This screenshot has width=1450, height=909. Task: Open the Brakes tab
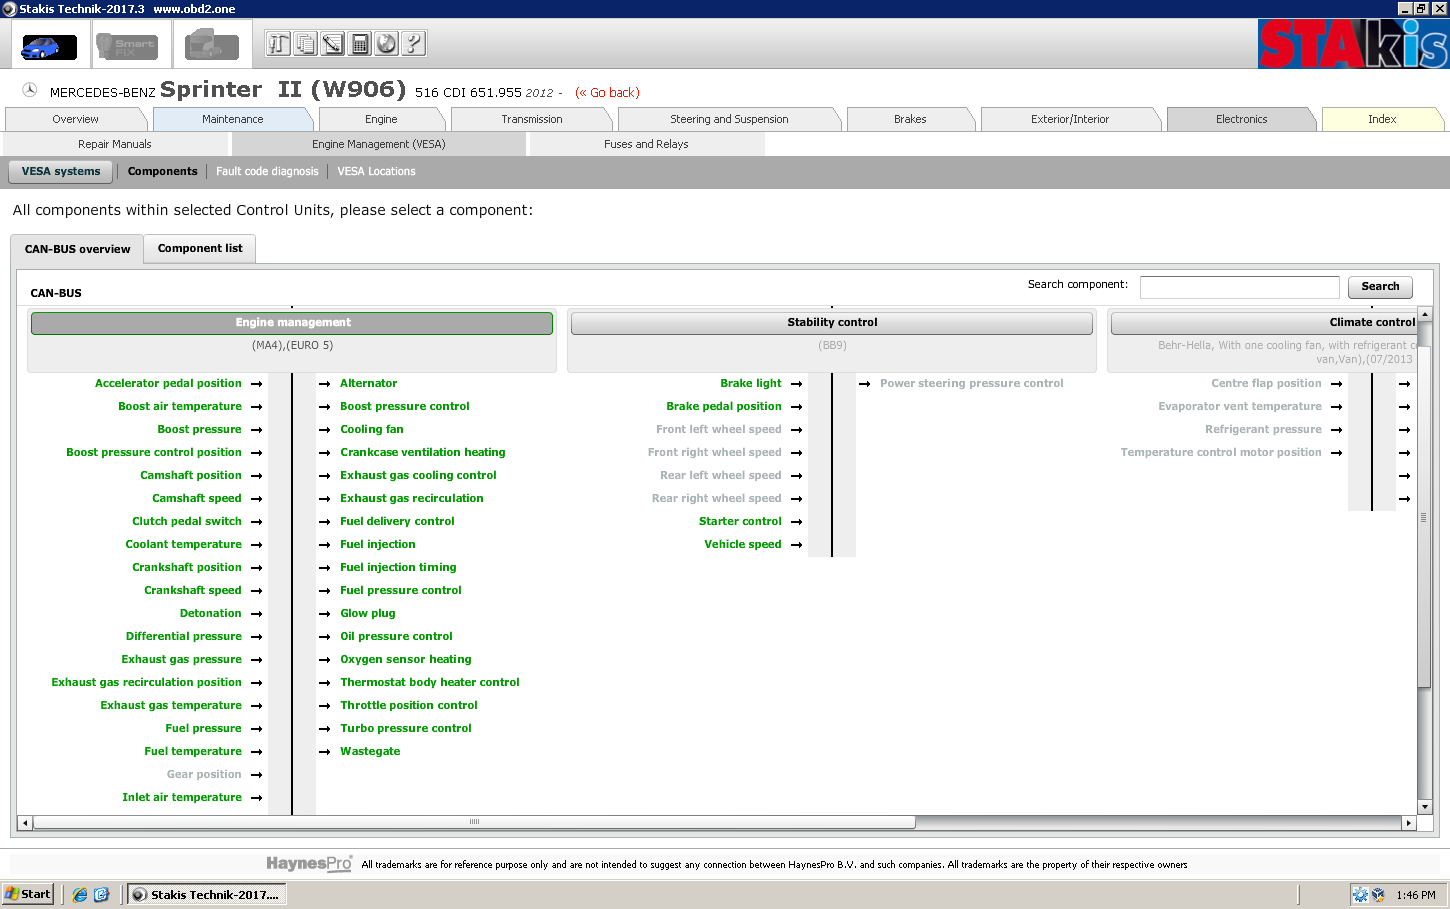click(909, 119)
